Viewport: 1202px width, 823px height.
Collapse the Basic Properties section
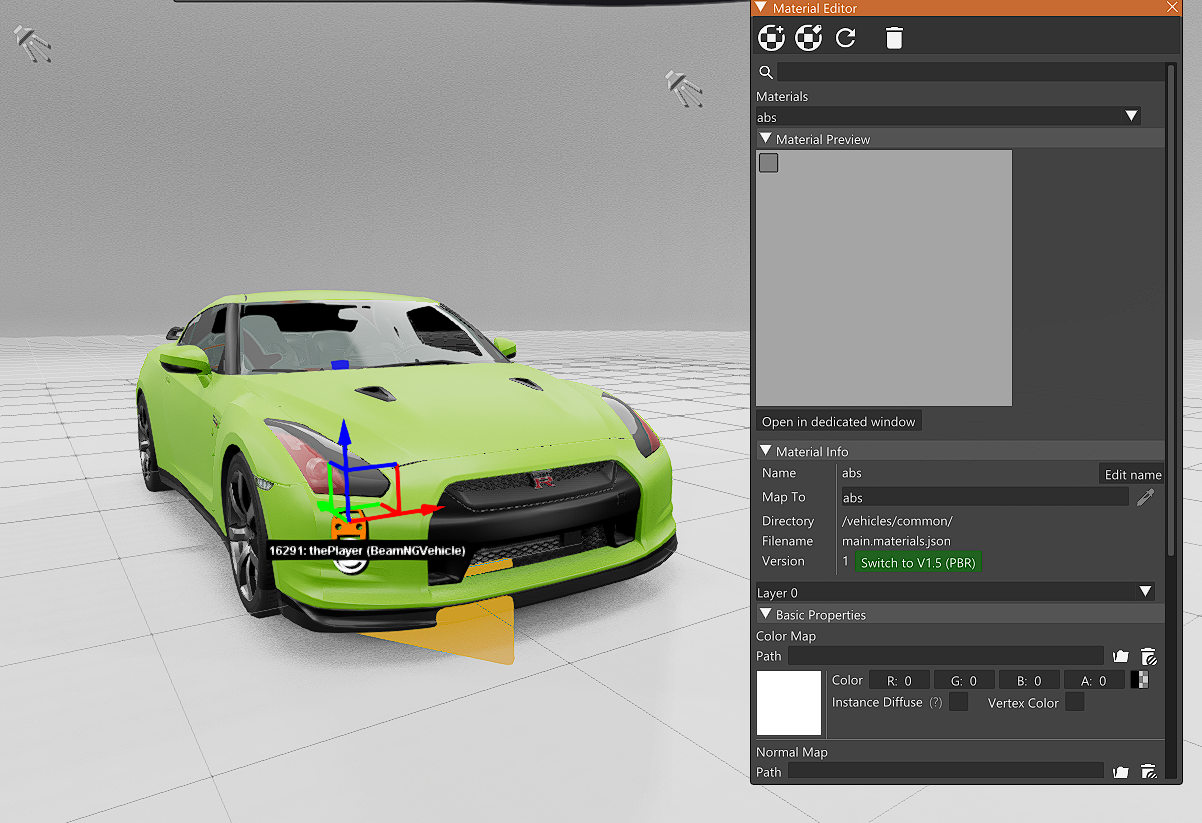tap(766, 615)
